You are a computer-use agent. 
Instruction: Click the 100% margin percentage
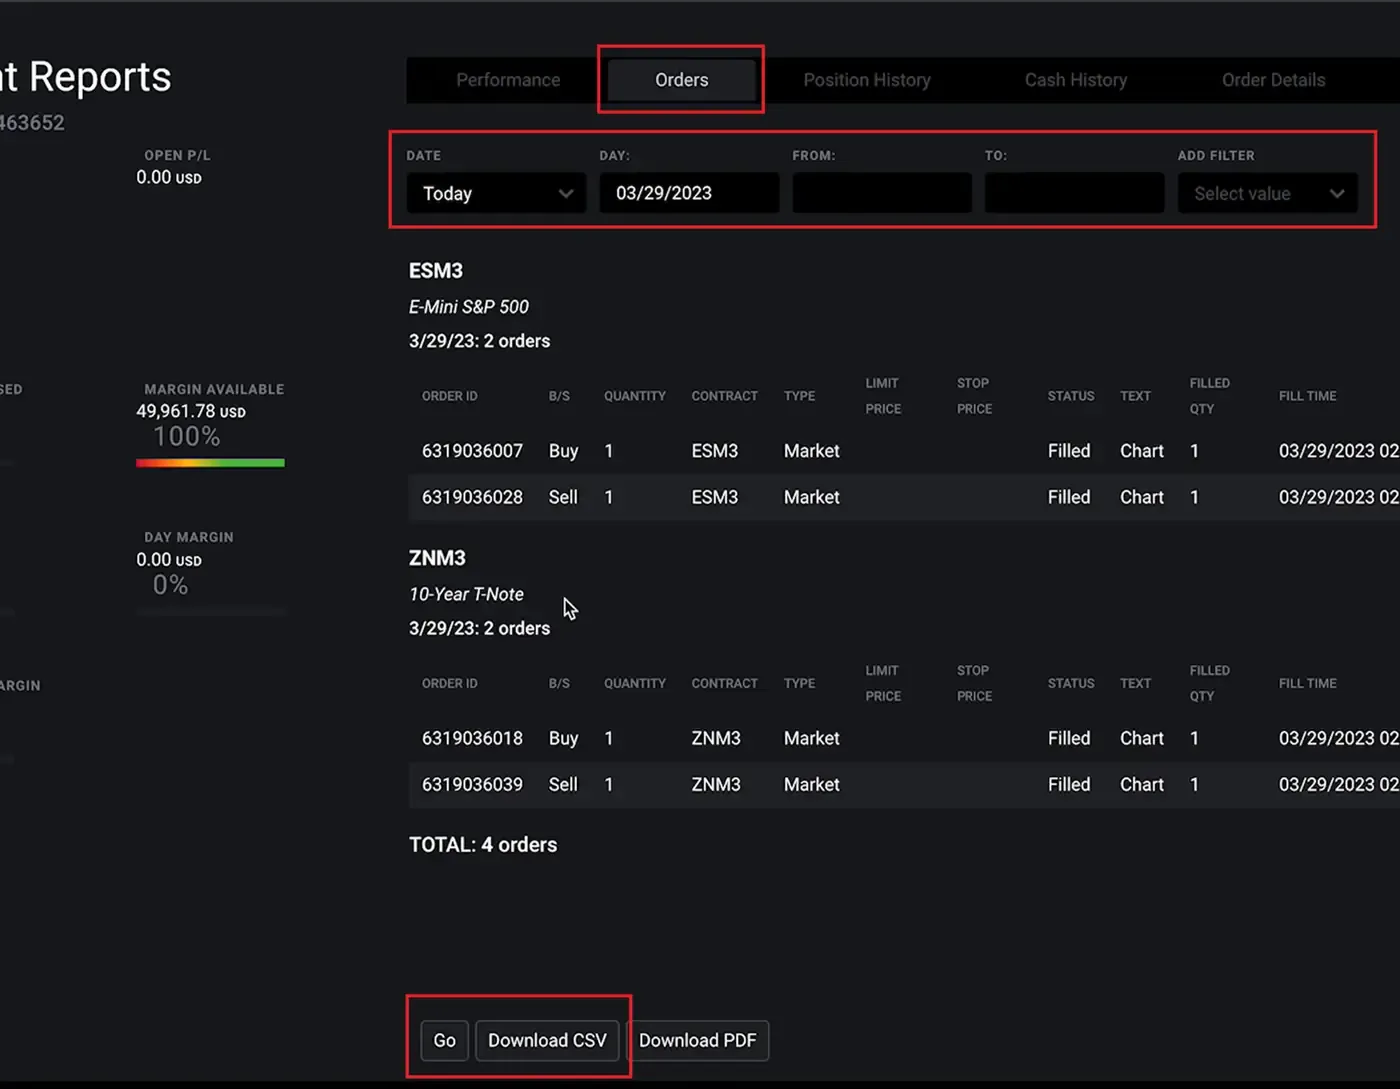(x=187, y=436)
